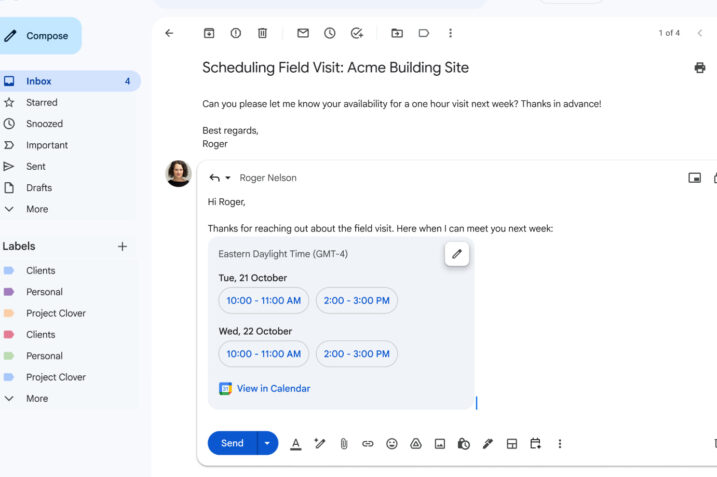Click the attach files paperclip icon

point(343,444)
